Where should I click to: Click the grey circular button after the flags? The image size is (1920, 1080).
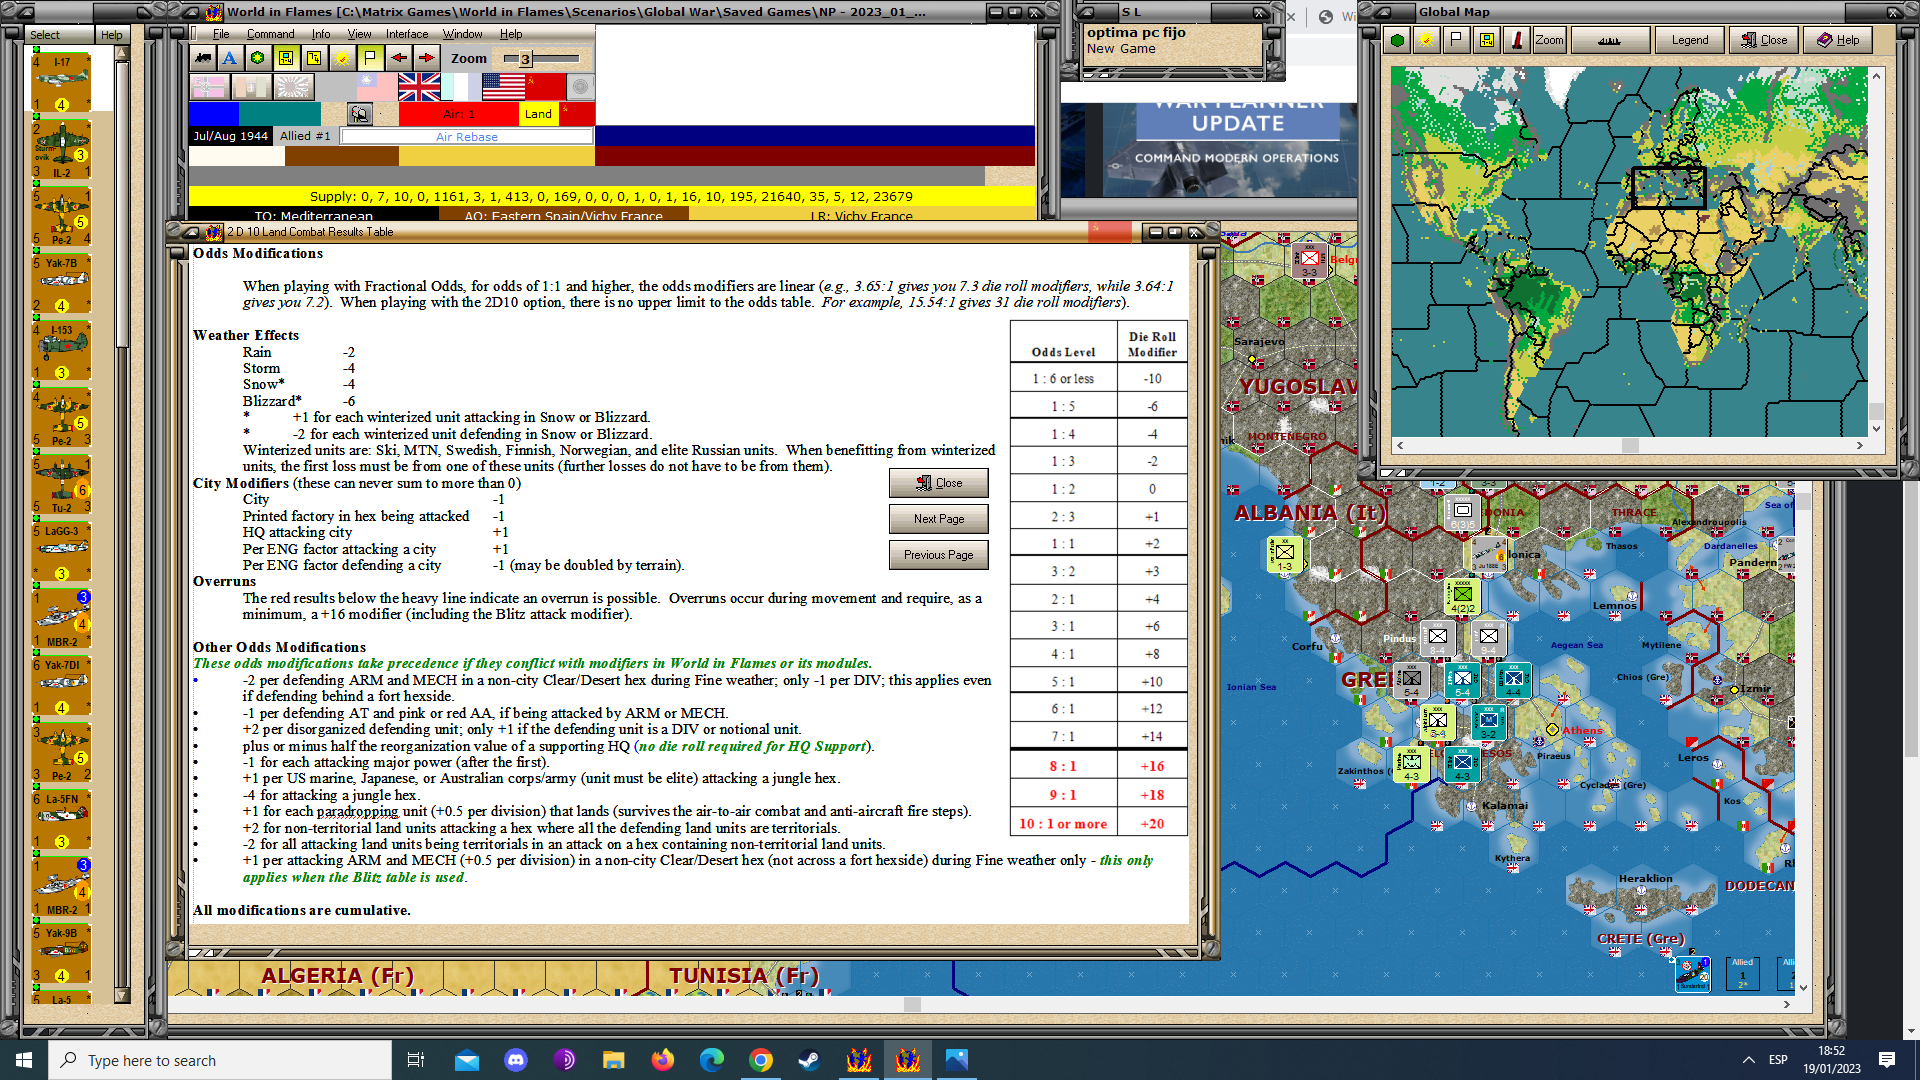pyautogui.click(x=580, y=88)
